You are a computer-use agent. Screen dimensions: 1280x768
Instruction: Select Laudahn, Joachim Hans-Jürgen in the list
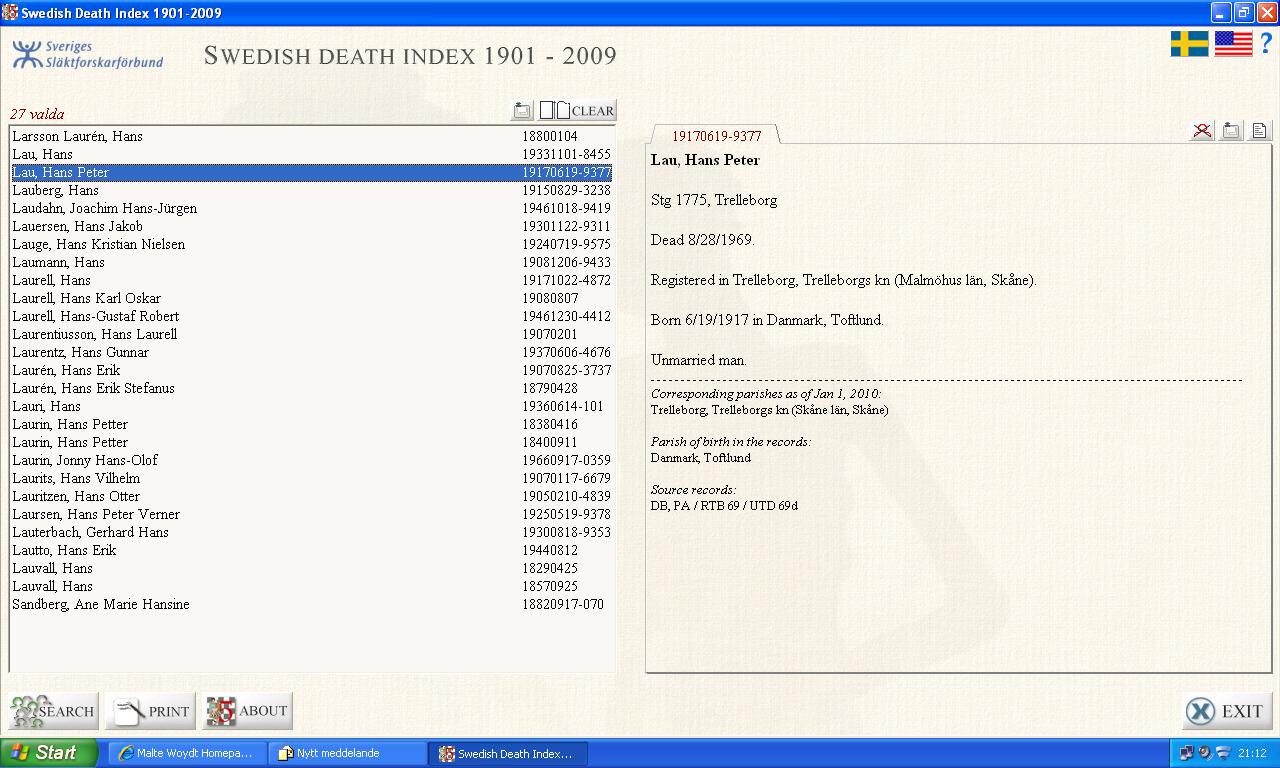point(105,208)
